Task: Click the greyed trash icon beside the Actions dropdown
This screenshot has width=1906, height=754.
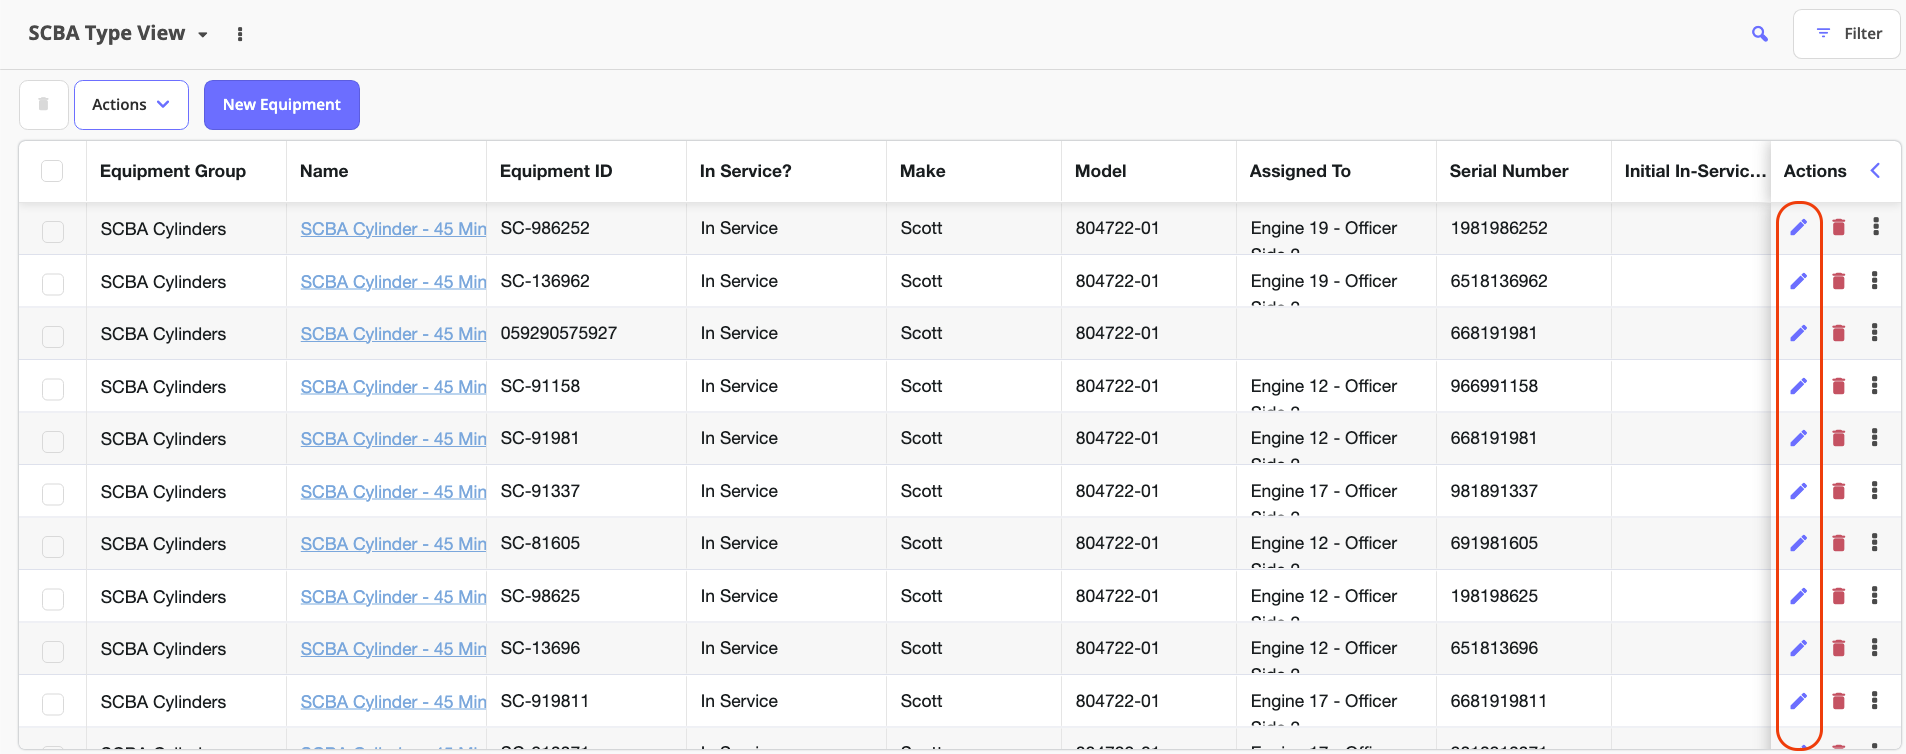Action: coord(44,105)
